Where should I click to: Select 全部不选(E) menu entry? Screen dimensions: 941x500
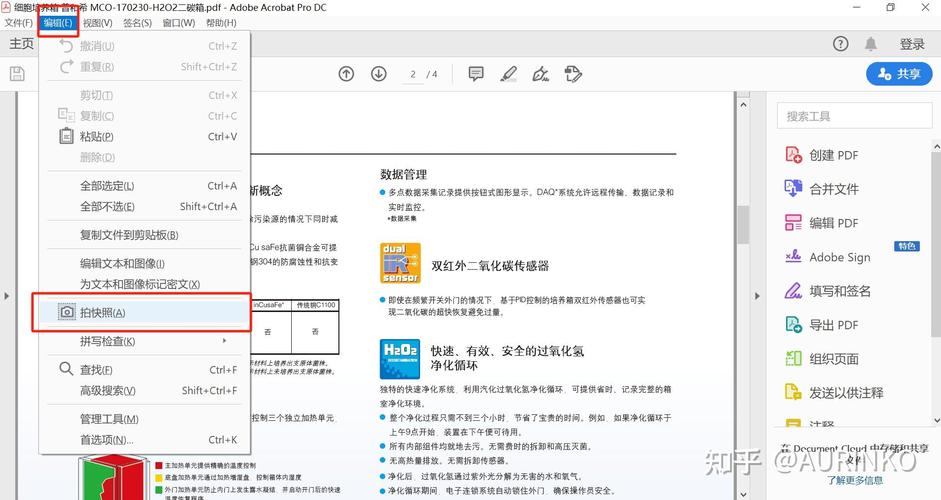pos(145,206)
